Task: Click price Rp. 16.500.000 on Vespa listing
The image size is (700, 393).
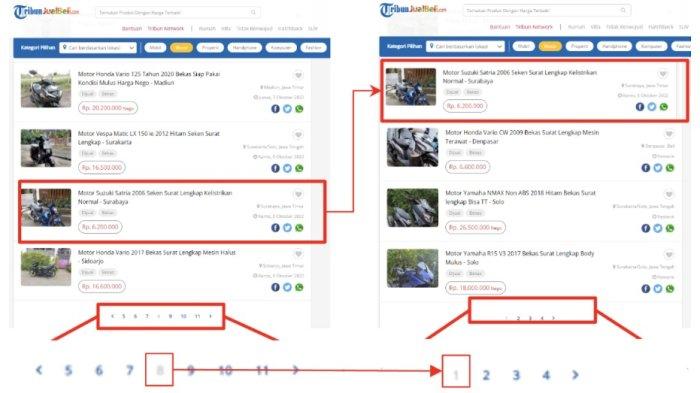Action: coord(102,167)
